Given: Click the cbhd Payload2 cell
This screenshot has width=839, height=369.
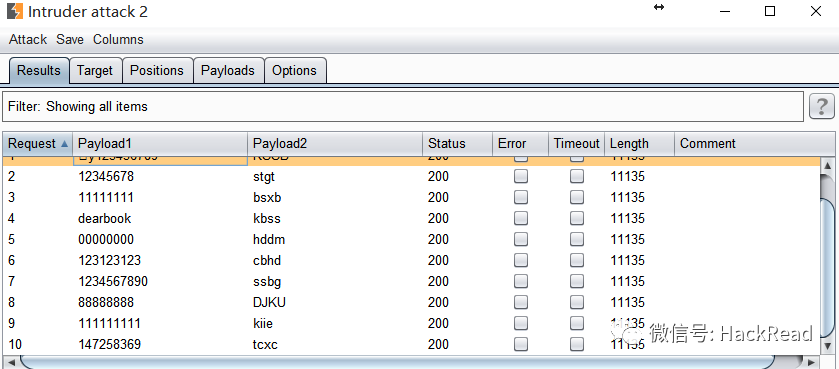Looking at the screenshot, I should [x=335, y=260].
